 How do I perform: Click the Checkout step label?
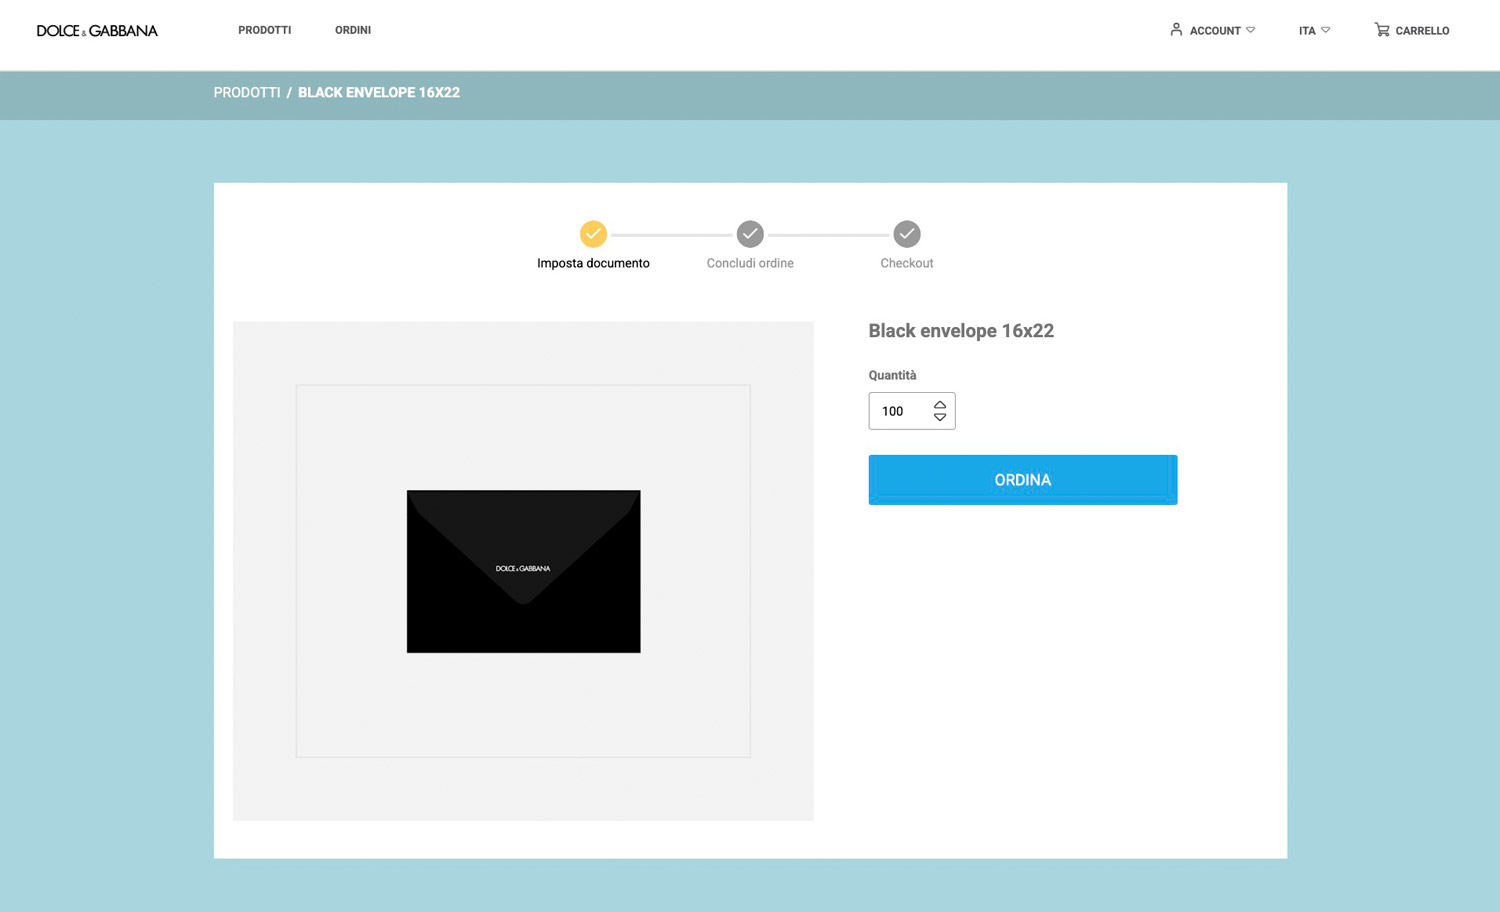click(907, 263)
